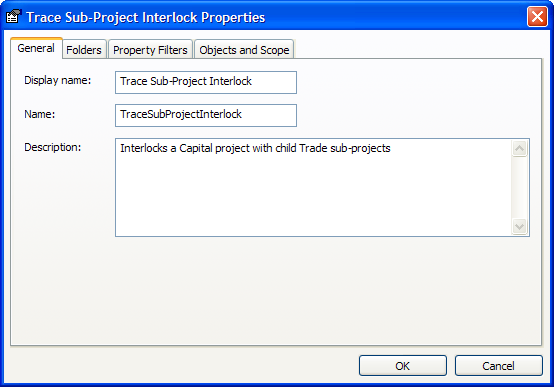Screen dimensions: 554x387
Task: Click the Name label
Action: [x=40, y=114]
